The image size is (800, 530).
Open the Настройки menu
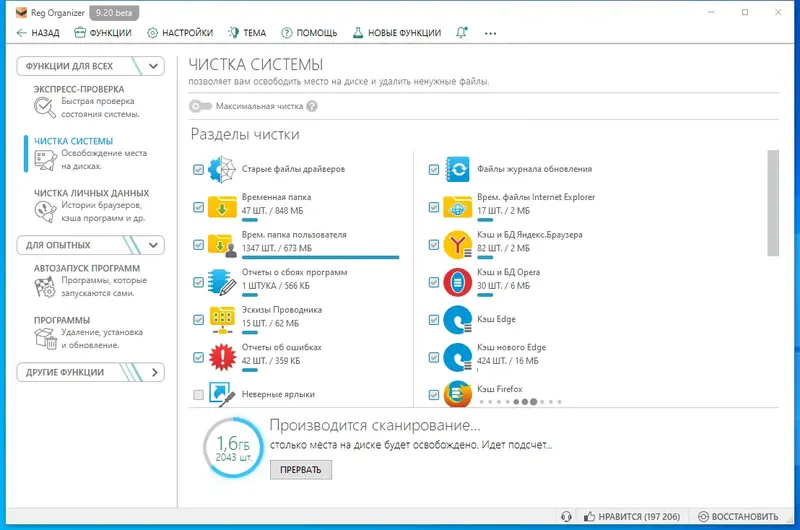coord(180,33)
